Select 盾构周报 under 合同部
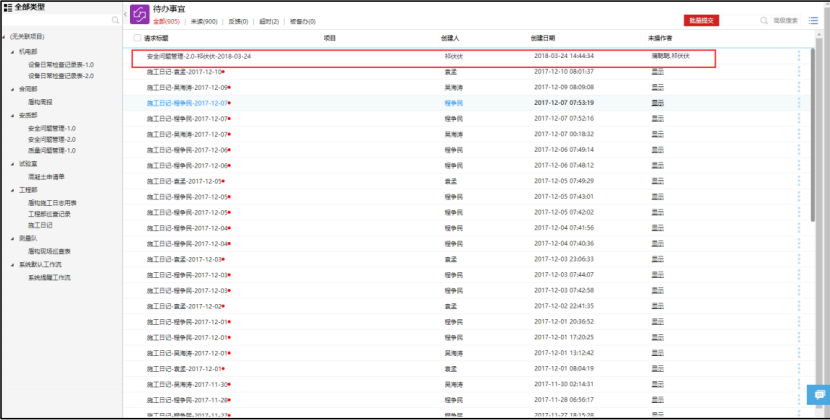The image size is (830, 420). coord(40,102)
